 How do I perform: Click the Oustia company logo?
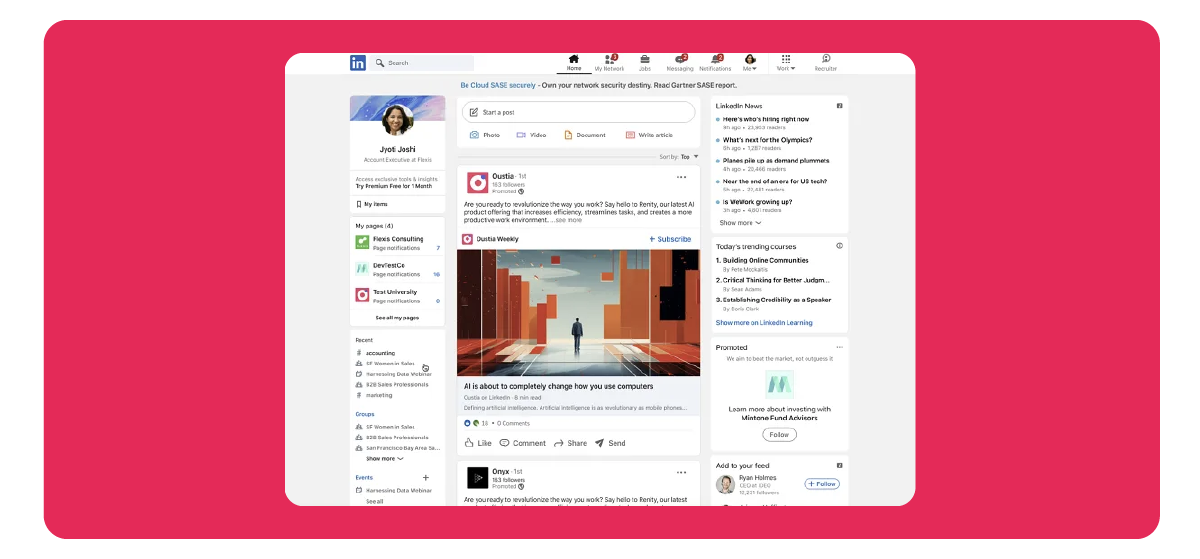pos(477,183)
